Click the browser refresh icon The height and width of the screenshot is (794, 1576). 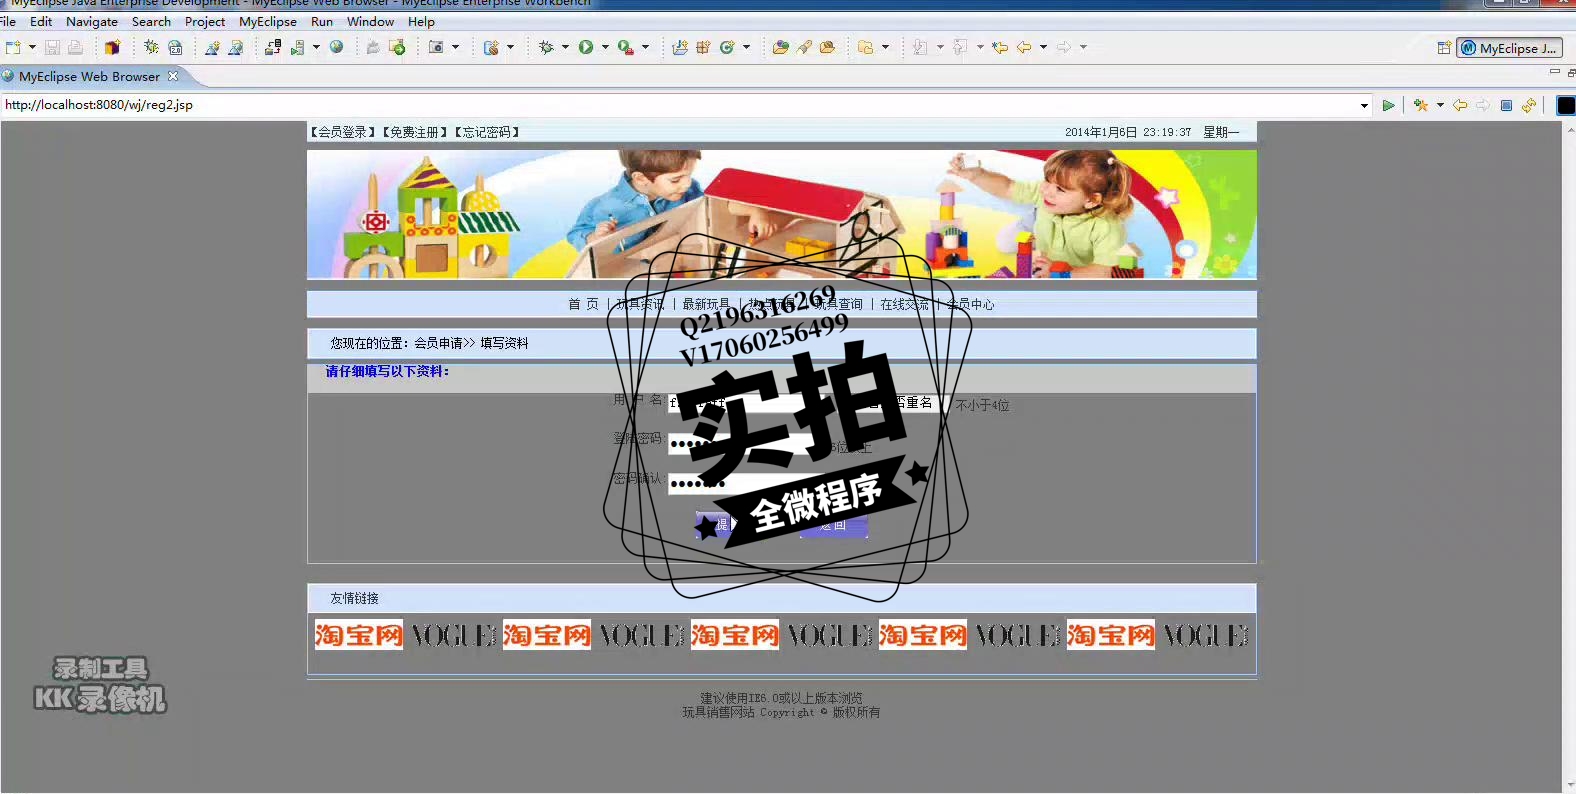(1529, 105)
